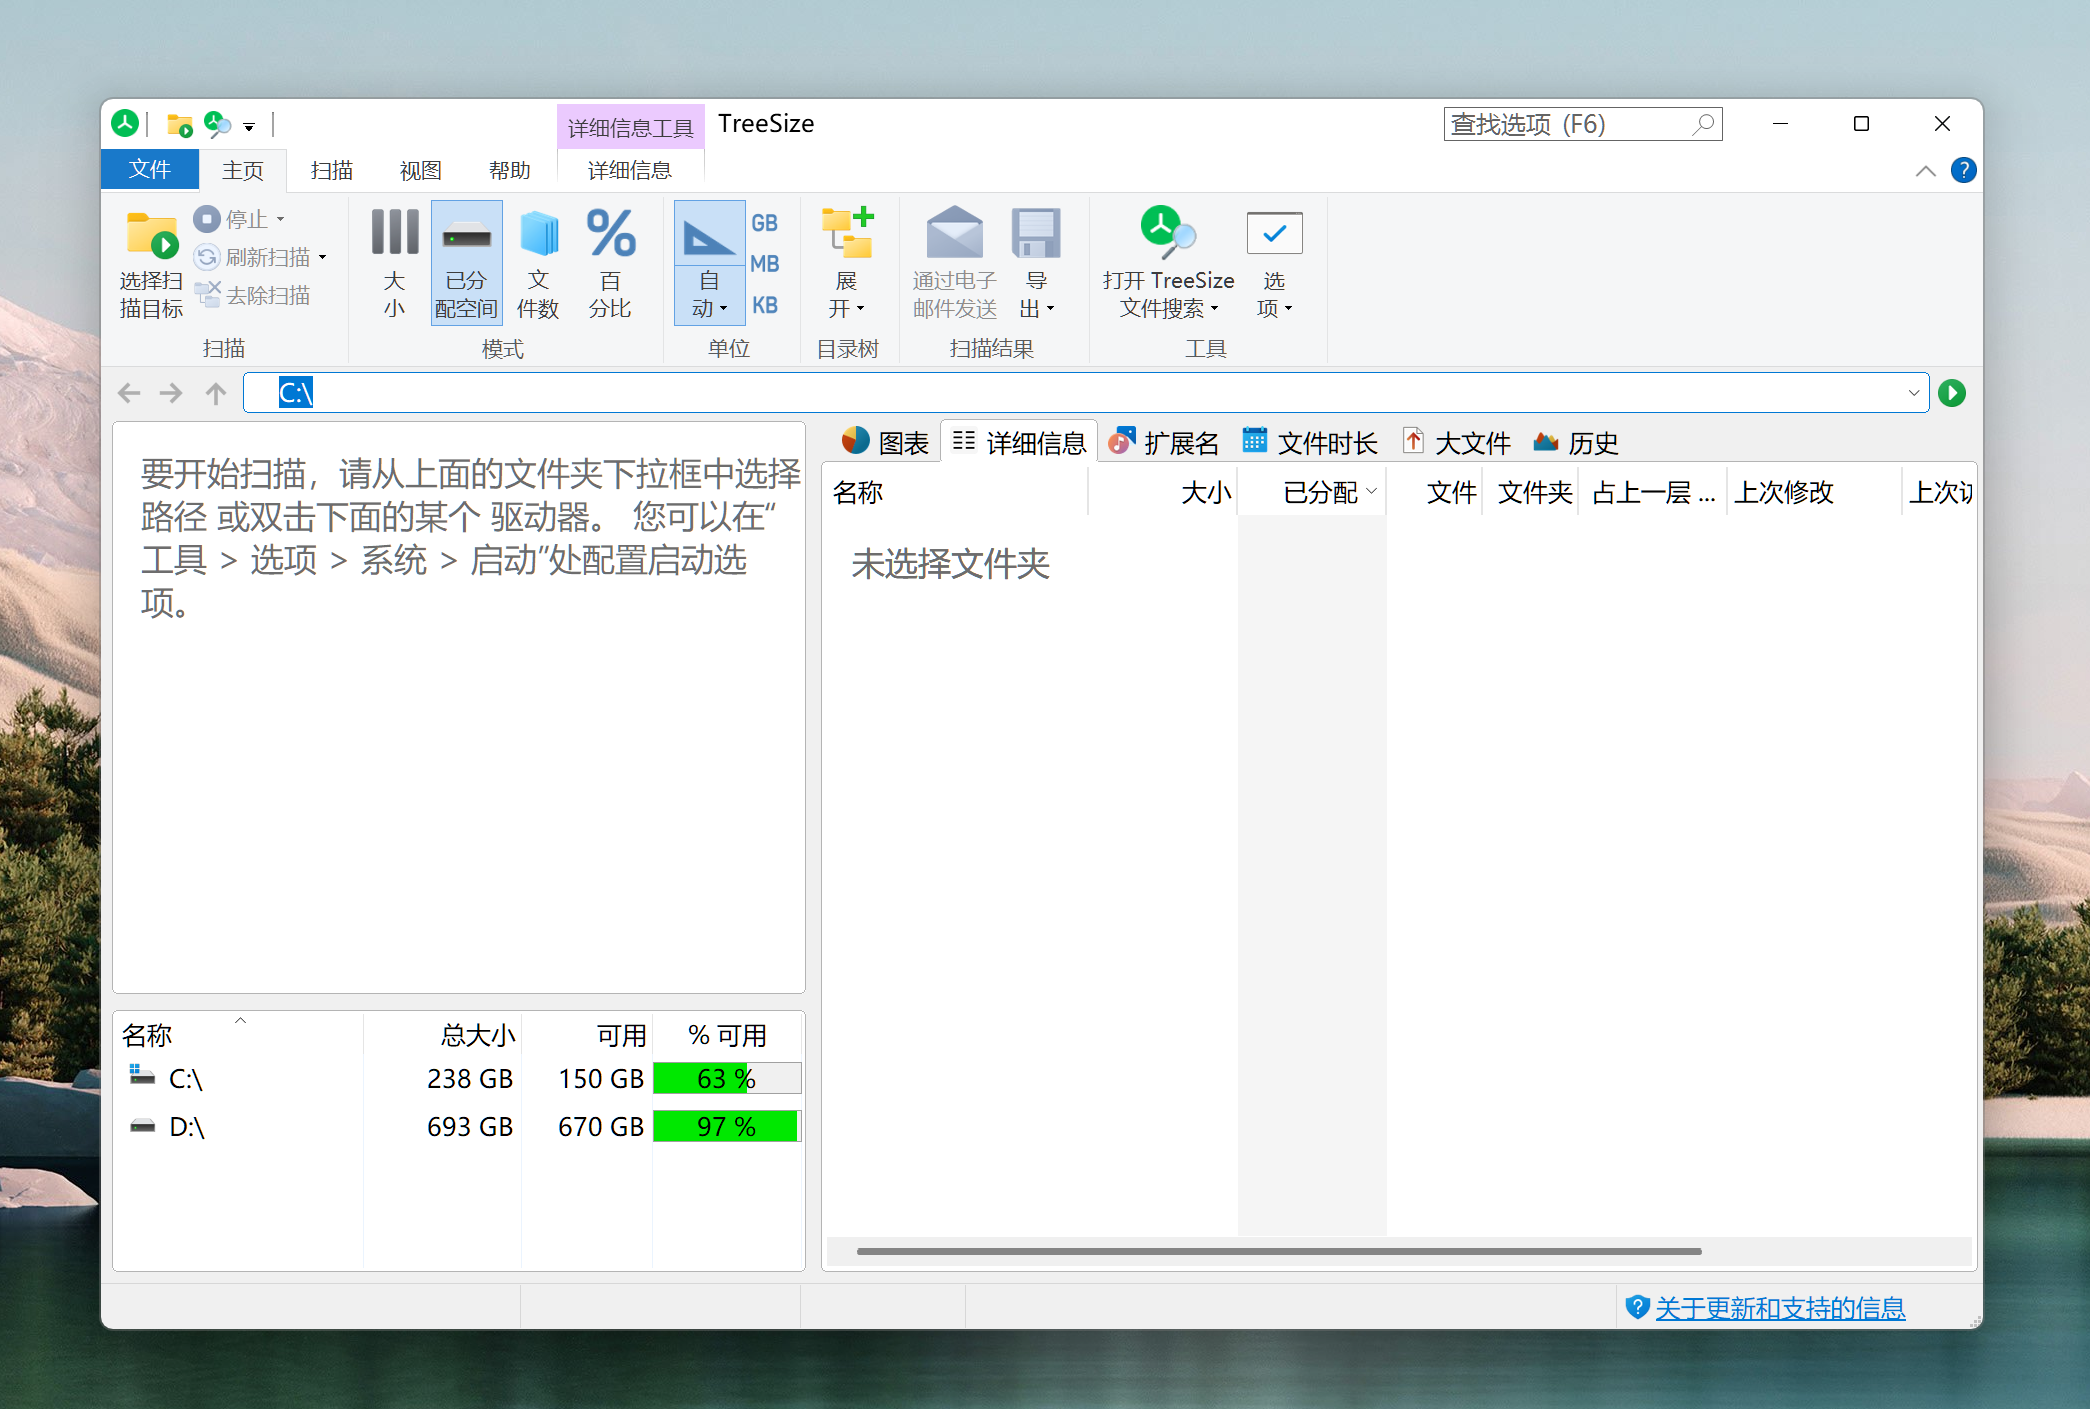This screenshot has width=2090, height=1409.
Task: Navigate back with left arrow
Action: coord(129,393)
